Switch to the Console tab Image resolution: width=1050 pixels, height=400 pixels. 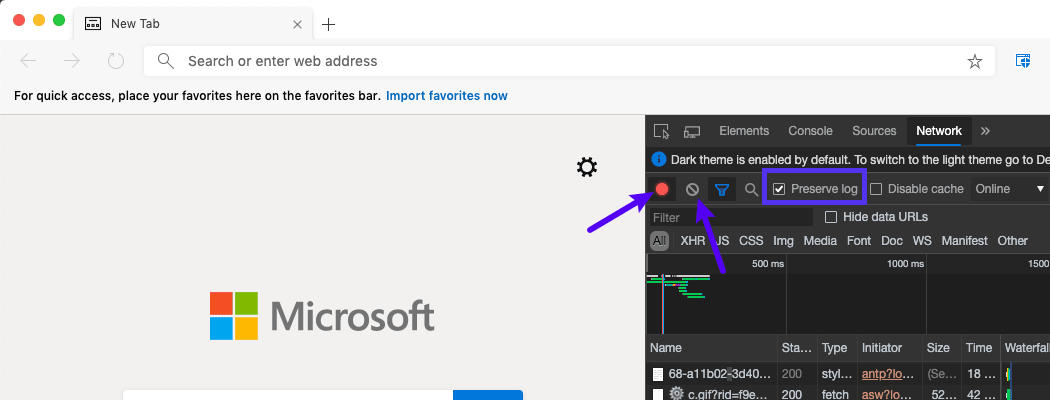(810, 131)
